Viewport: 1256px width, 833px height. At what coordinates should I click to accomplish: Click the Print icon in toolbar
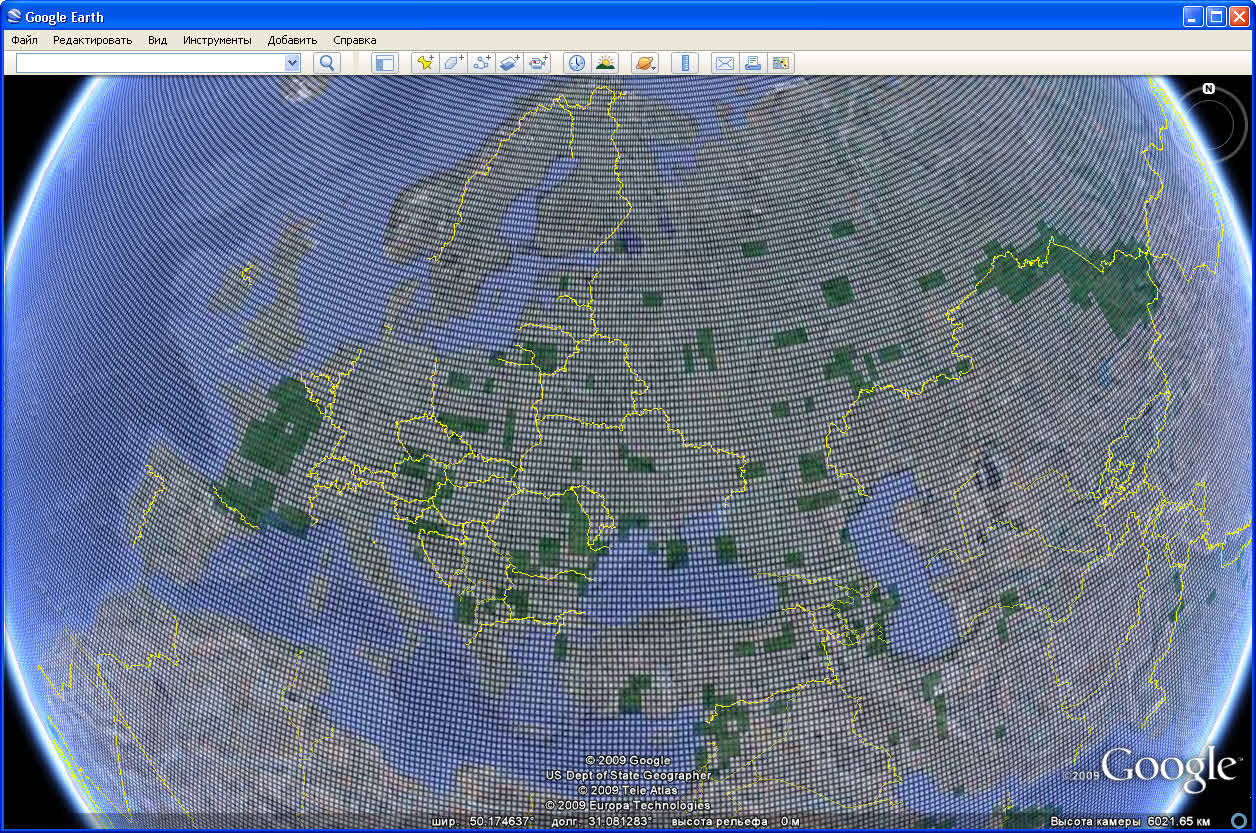tap(752, 63)
